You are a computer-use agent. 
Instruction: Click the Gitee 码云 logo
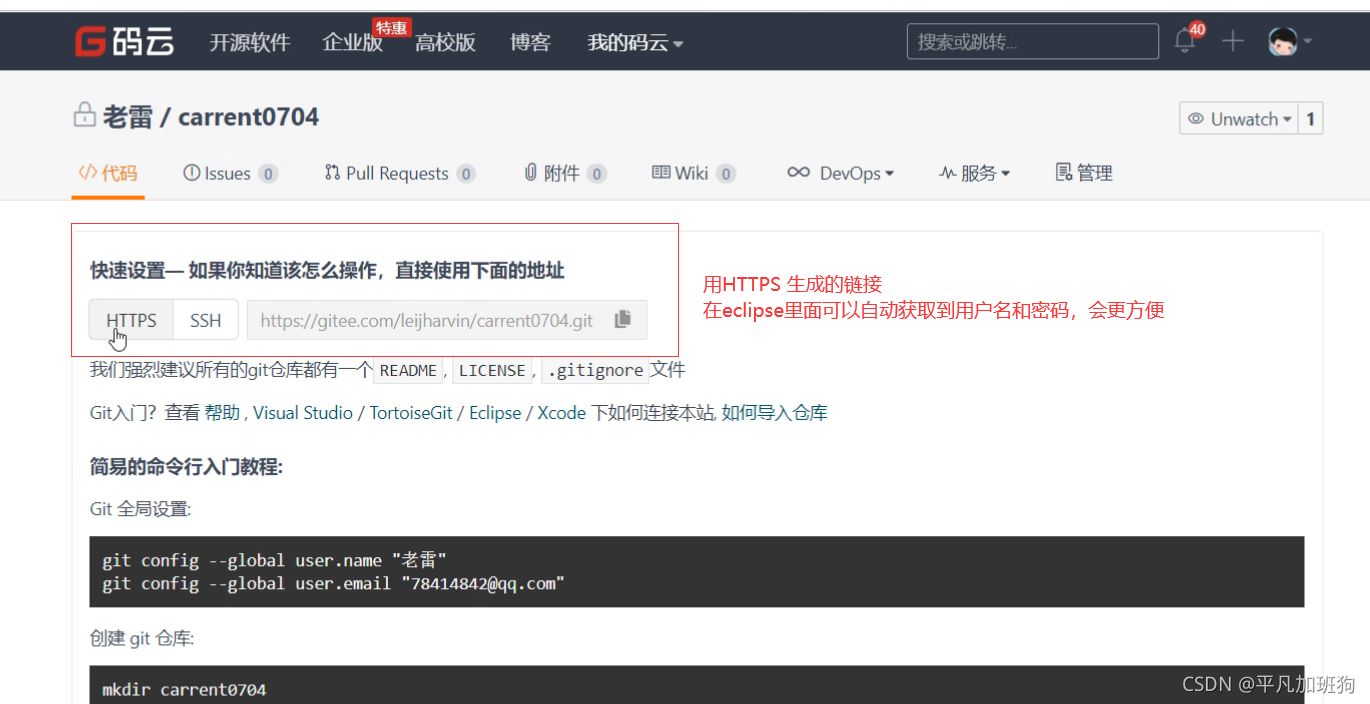coord(125,41)
